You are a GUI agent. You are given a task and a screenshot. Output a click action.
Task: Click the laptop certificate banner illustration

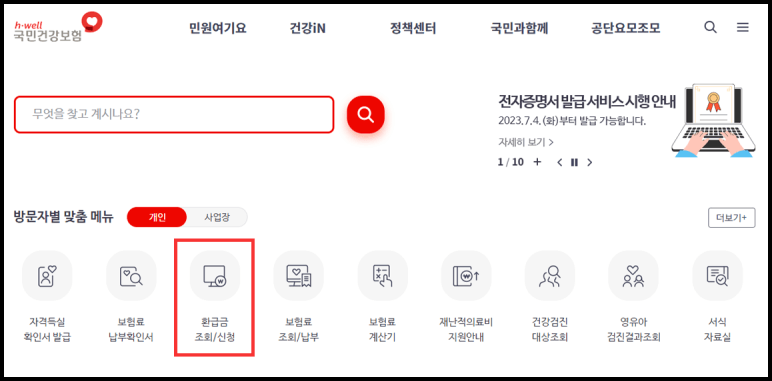point(713,121)
